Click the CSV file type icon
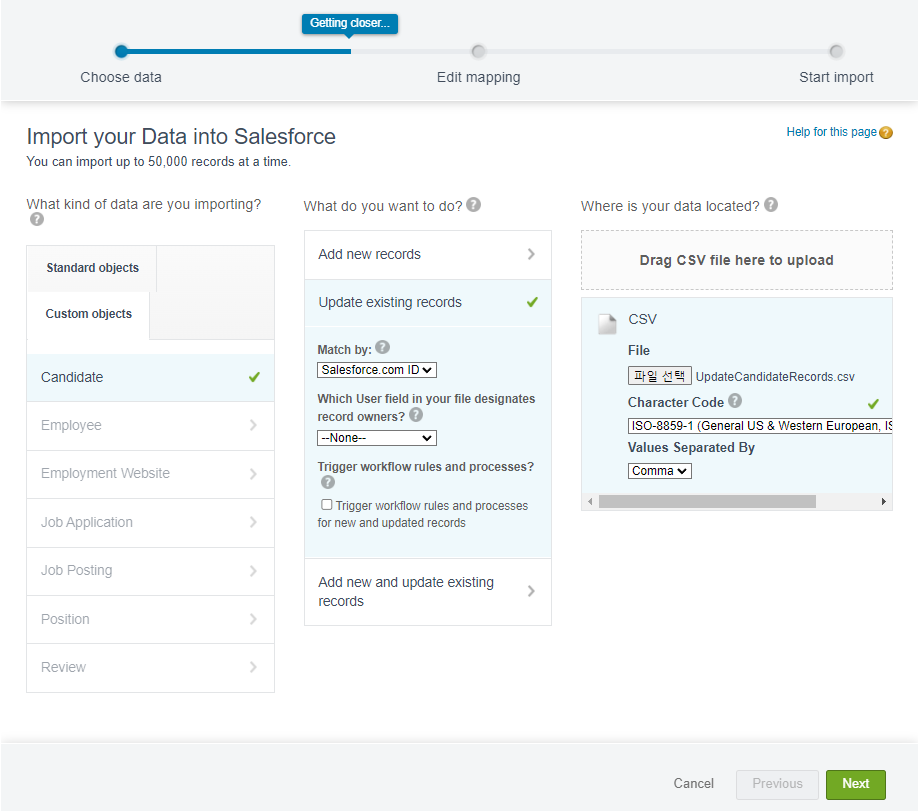 [607, 323]
